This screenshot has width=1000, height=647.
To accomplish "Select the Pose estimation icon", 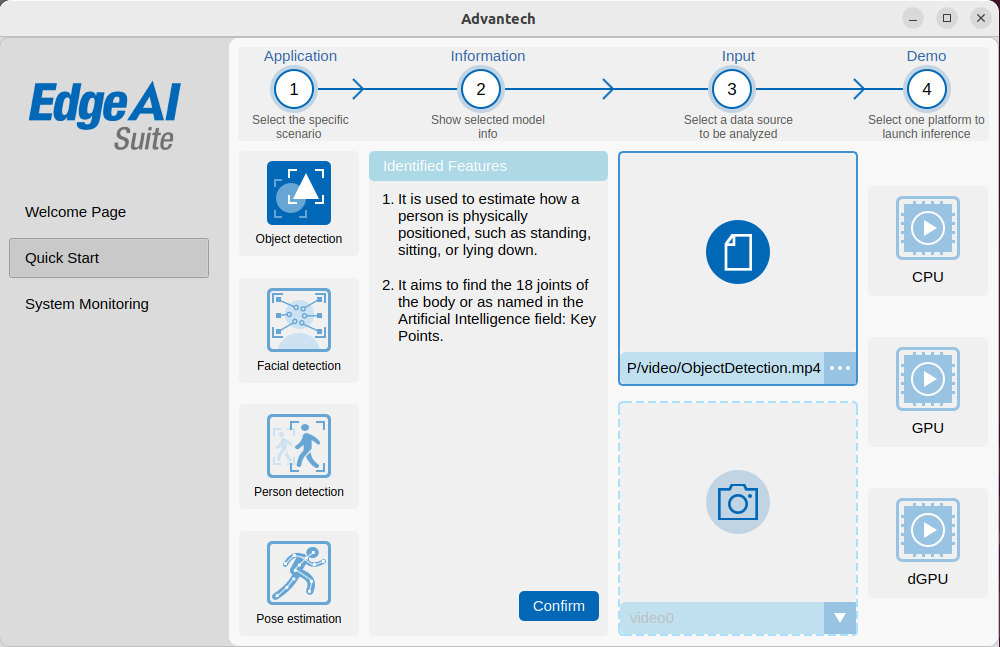I will pyautogui.click(x=298, y=573).
